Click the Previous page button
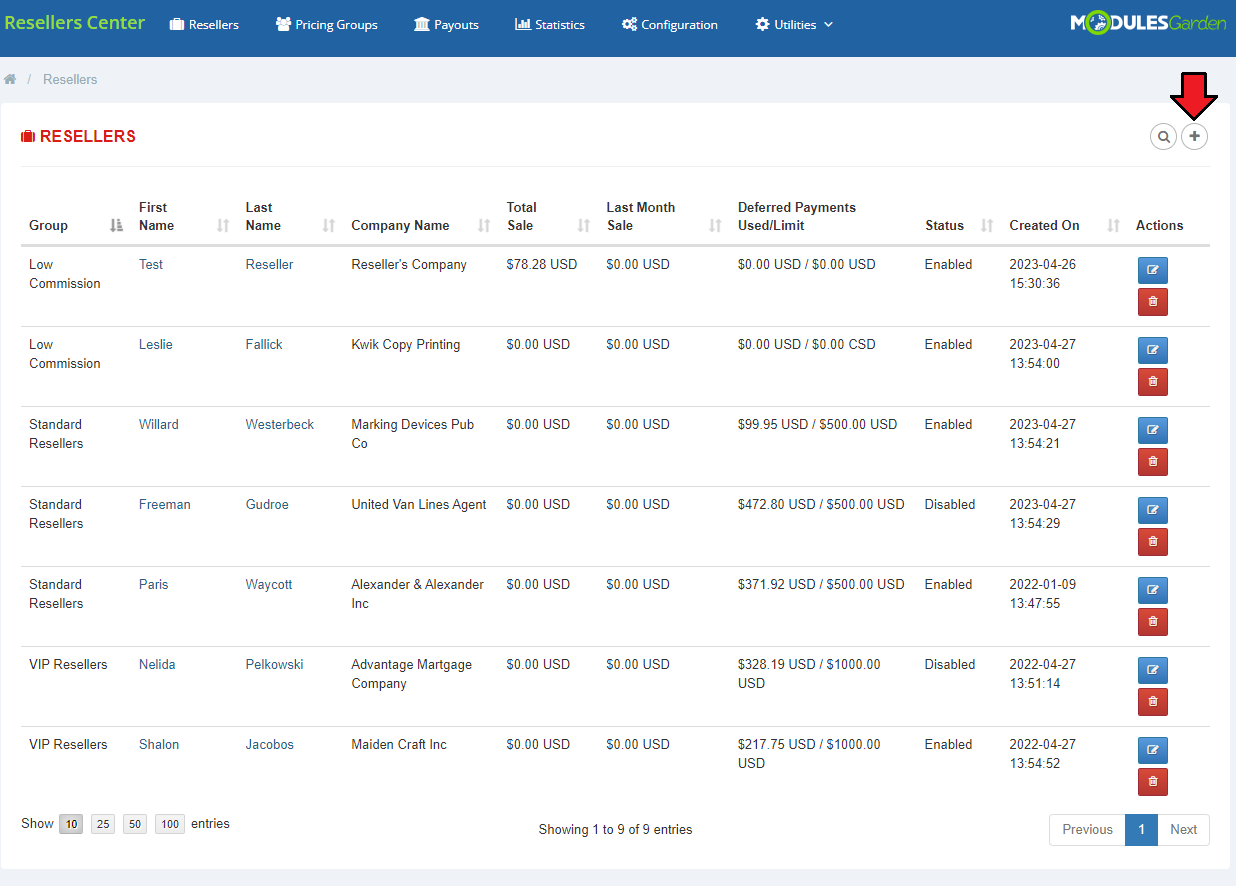The height and width of the screenshot is (886, 1236). coord(1087,829)
